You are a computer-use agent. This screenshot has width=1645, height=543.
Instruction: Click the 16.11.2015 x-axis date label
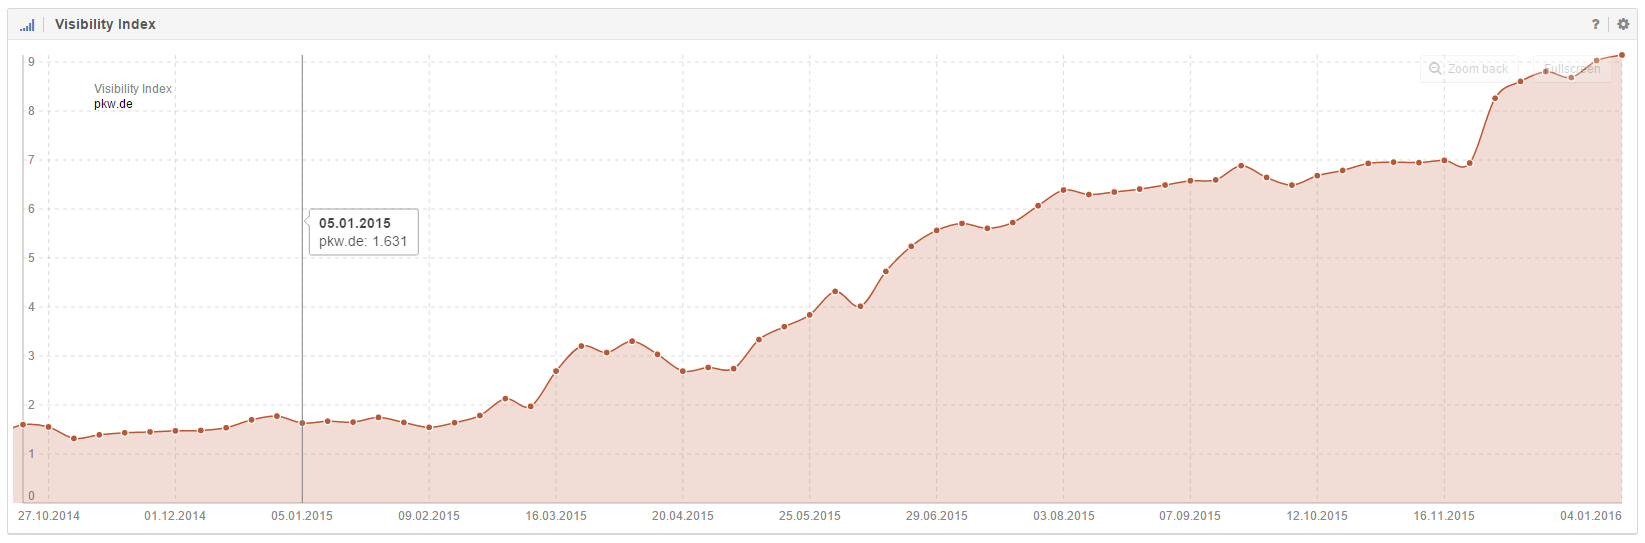point(1444,516)
